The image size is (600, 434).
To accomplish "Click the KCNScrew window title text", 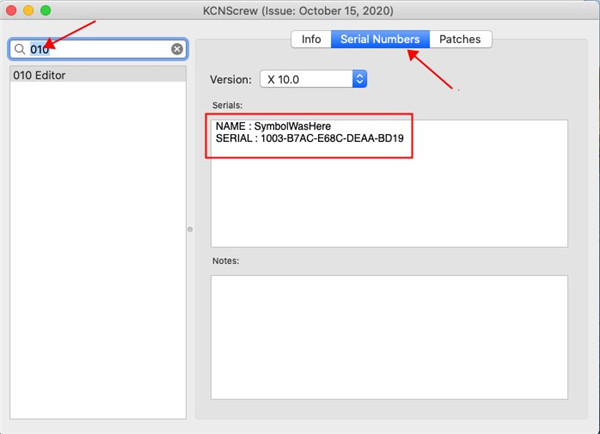I will 298,11.
